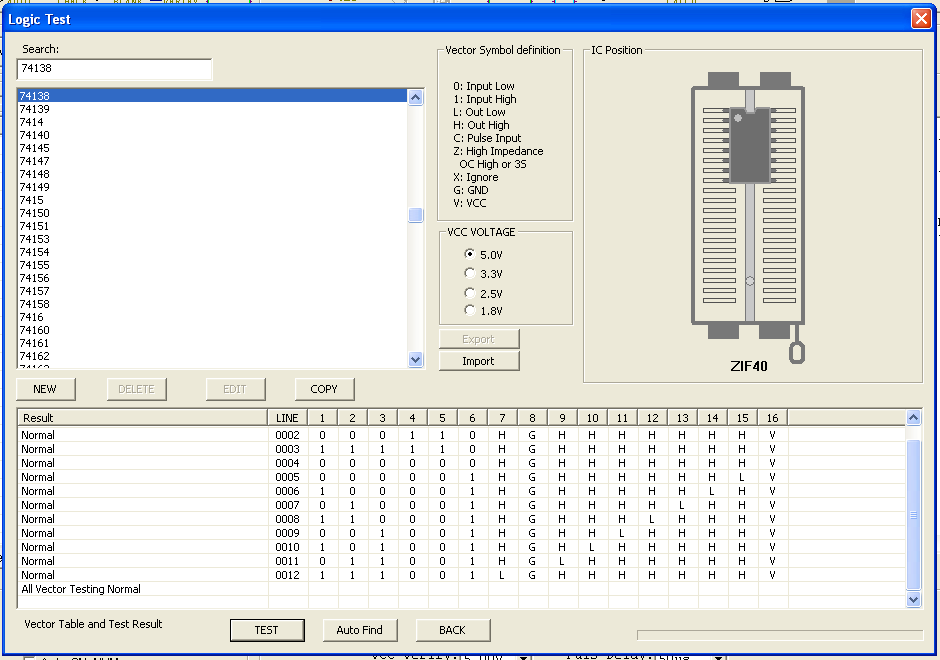This screenshot has width=940, height=660.
Task: Click the EDIT button
Action: [236, 389]
